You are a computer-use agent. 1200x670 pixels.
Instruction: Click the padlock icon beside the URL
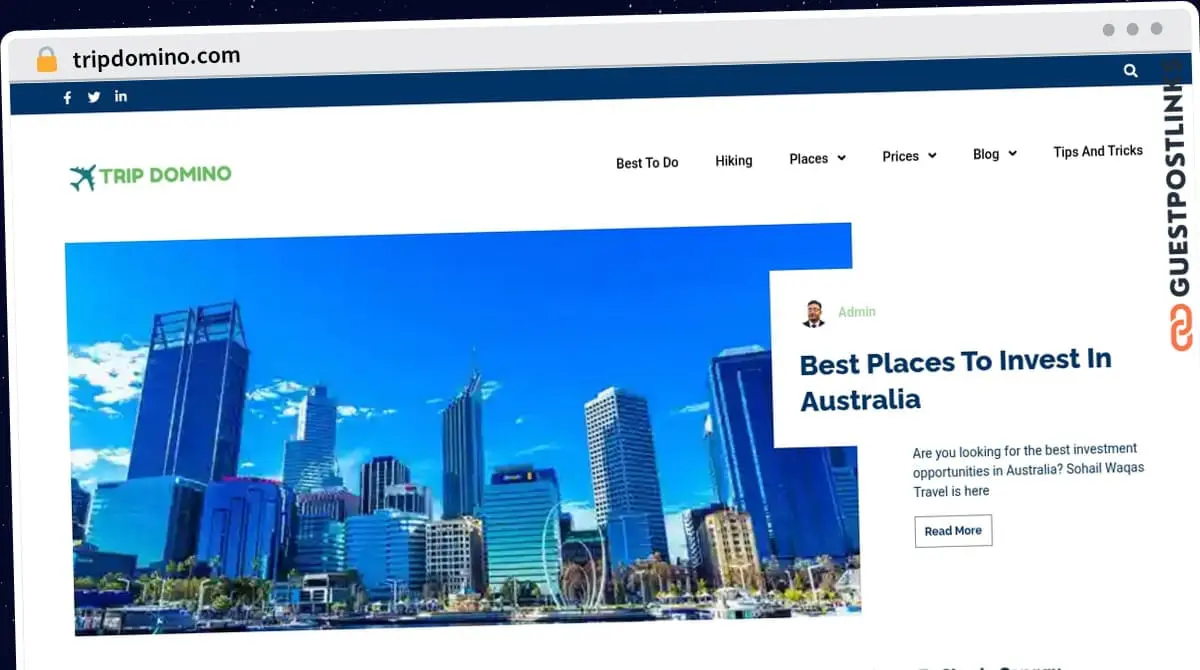click(47, 60)
